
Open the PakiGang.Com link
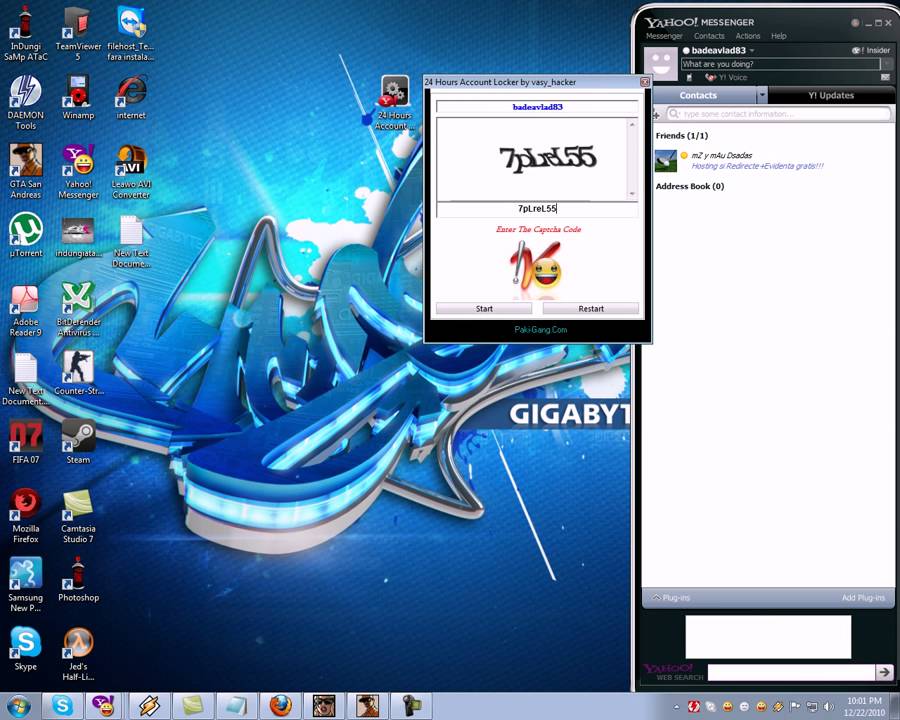[541, 330]
